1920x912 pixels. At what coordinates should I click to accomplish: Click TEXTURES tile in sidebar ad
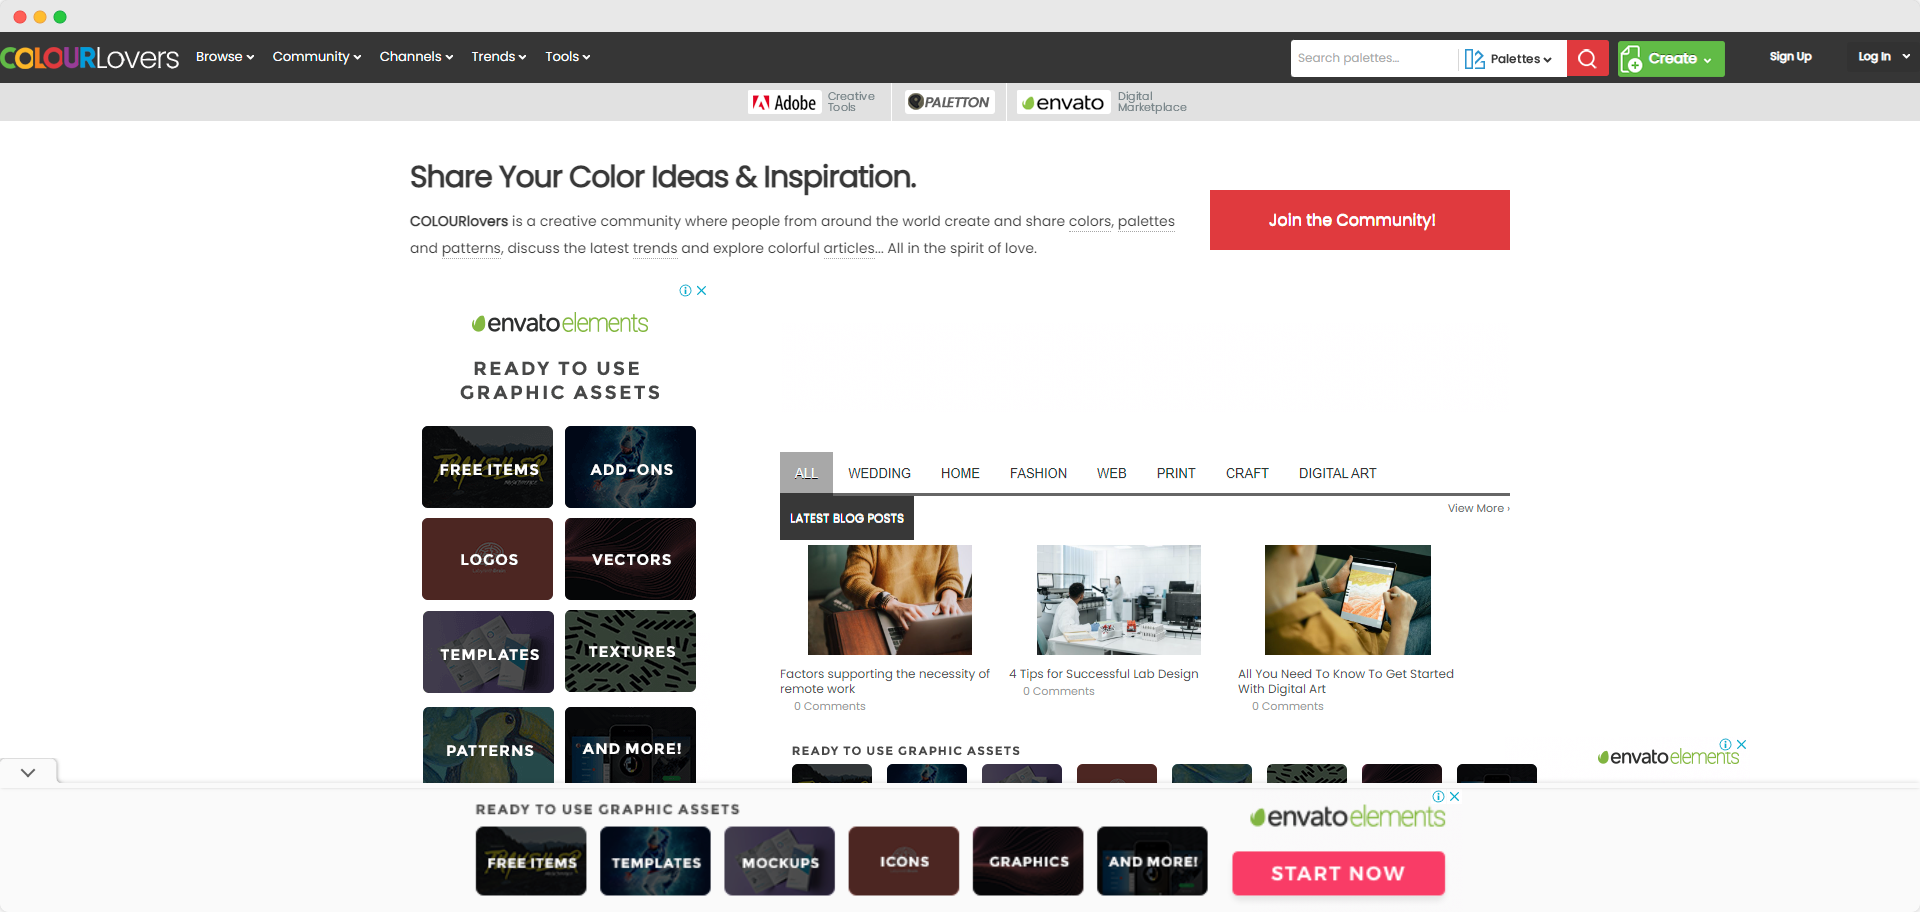pyautogui.click(x=630, y=651)
